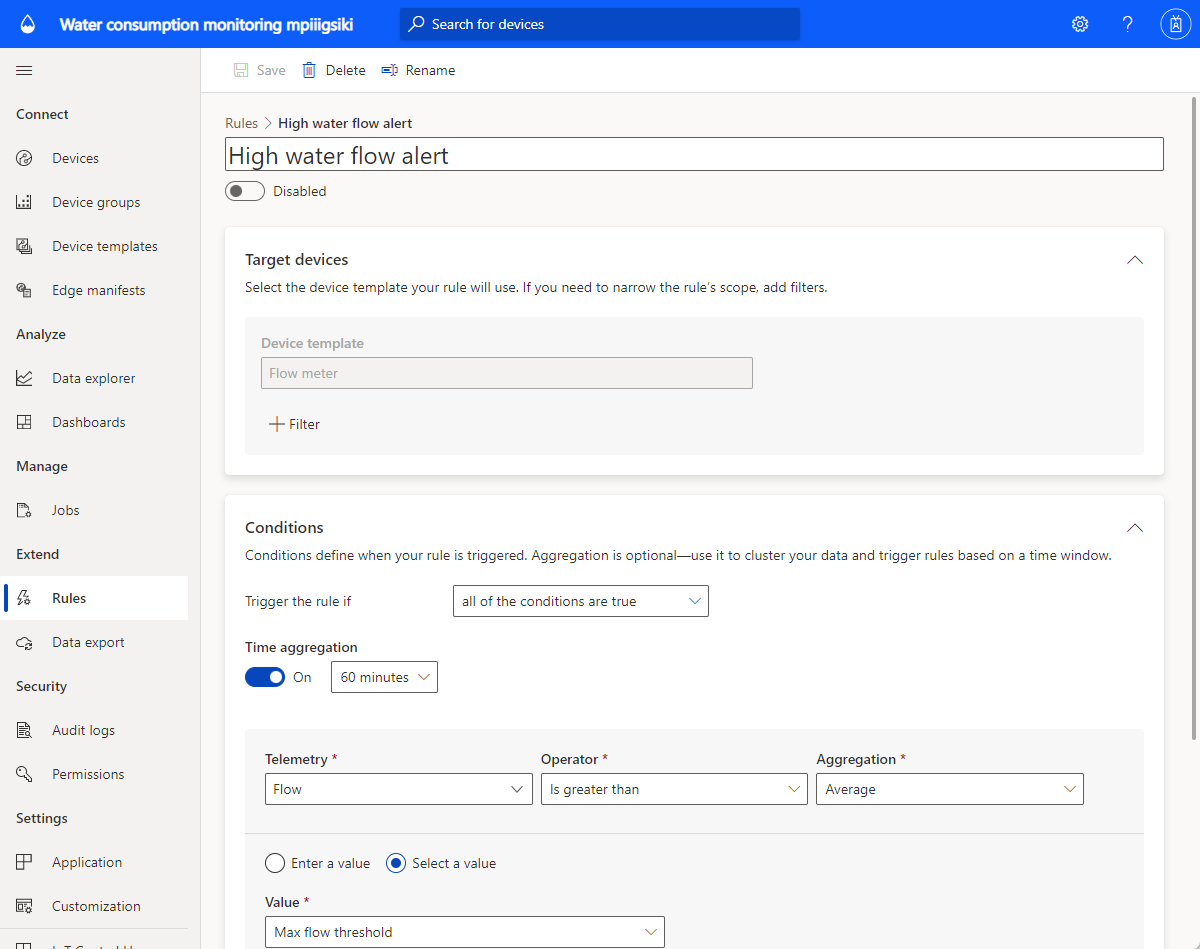Go to Devices page
This screenshot has width=1200, height=949.
(x=76, y=158)
